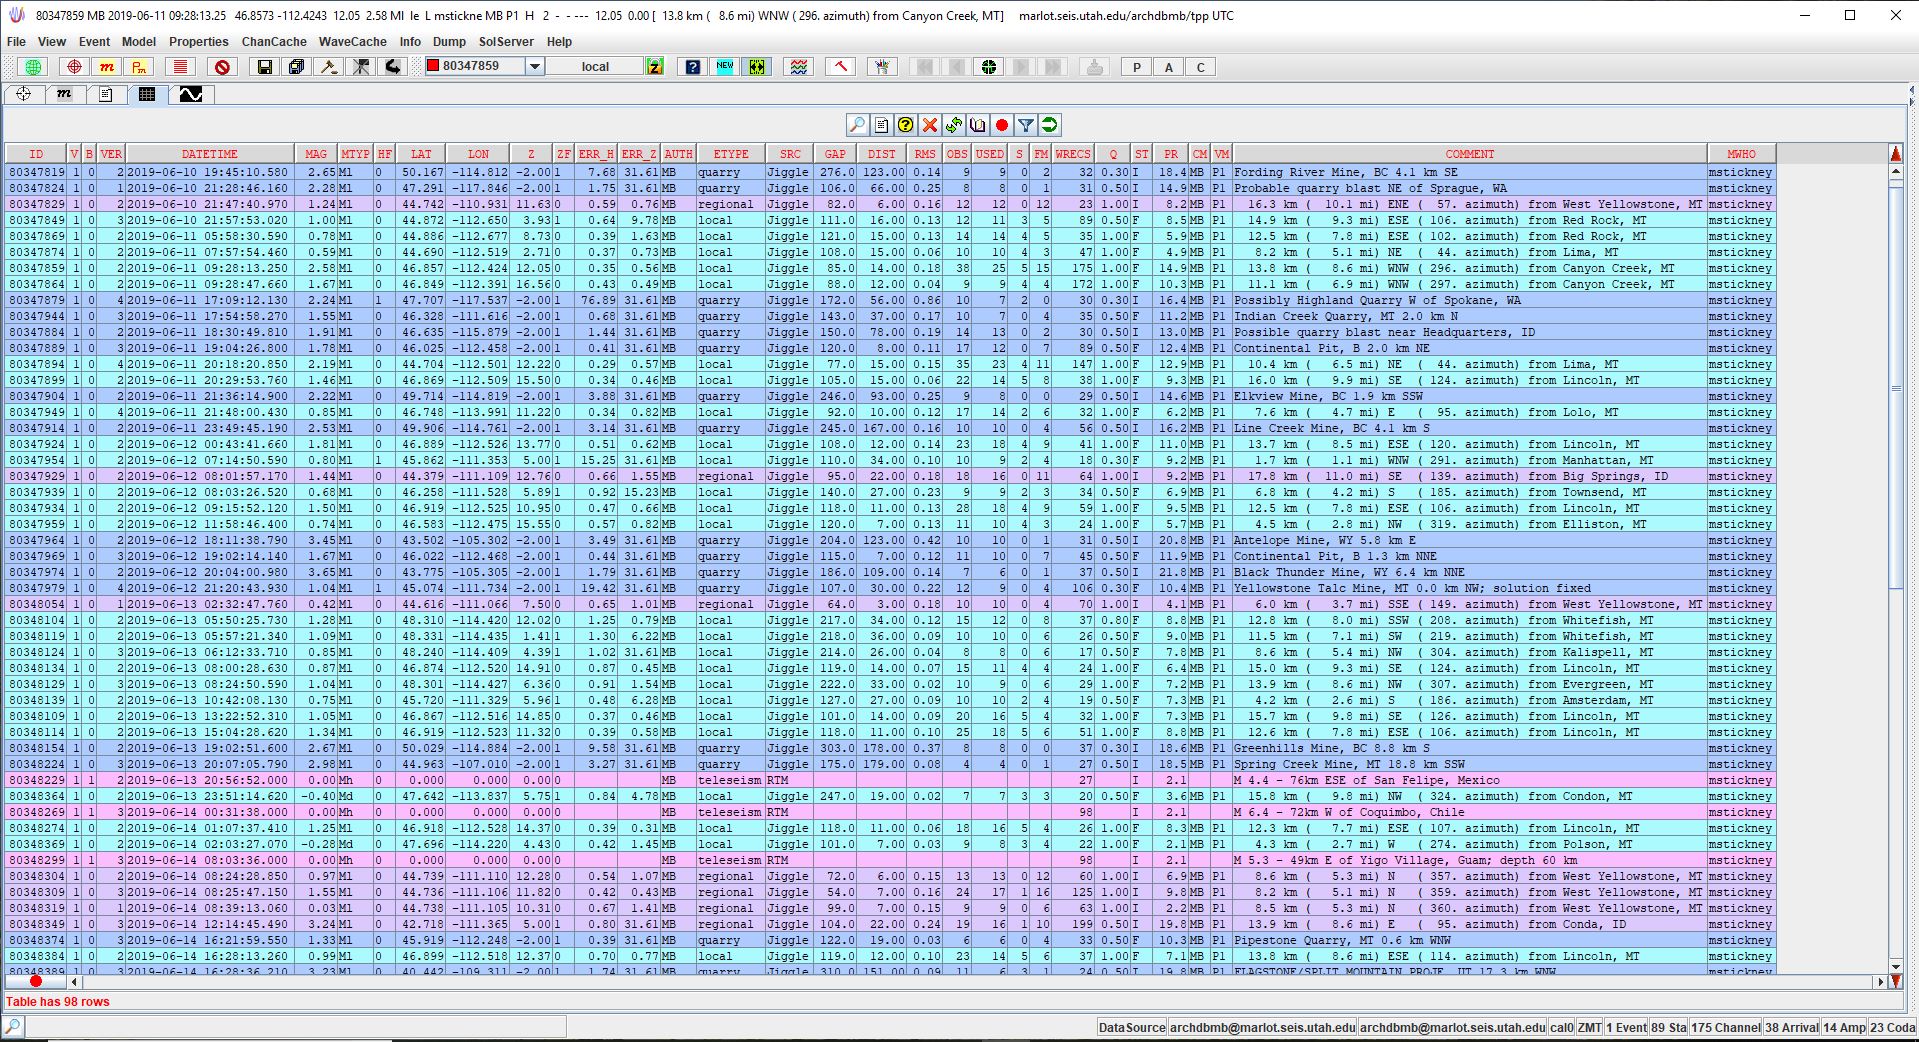Click the magnifying glass table search icon

point(857,125)
